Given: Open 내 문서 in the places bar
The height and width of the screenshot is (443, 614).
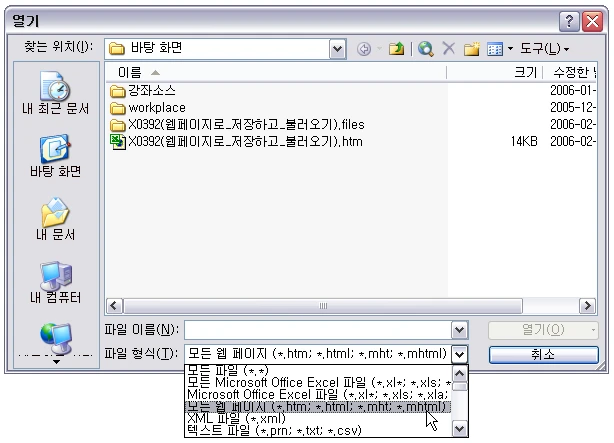Looking at the screenshot, I should 56,219.
